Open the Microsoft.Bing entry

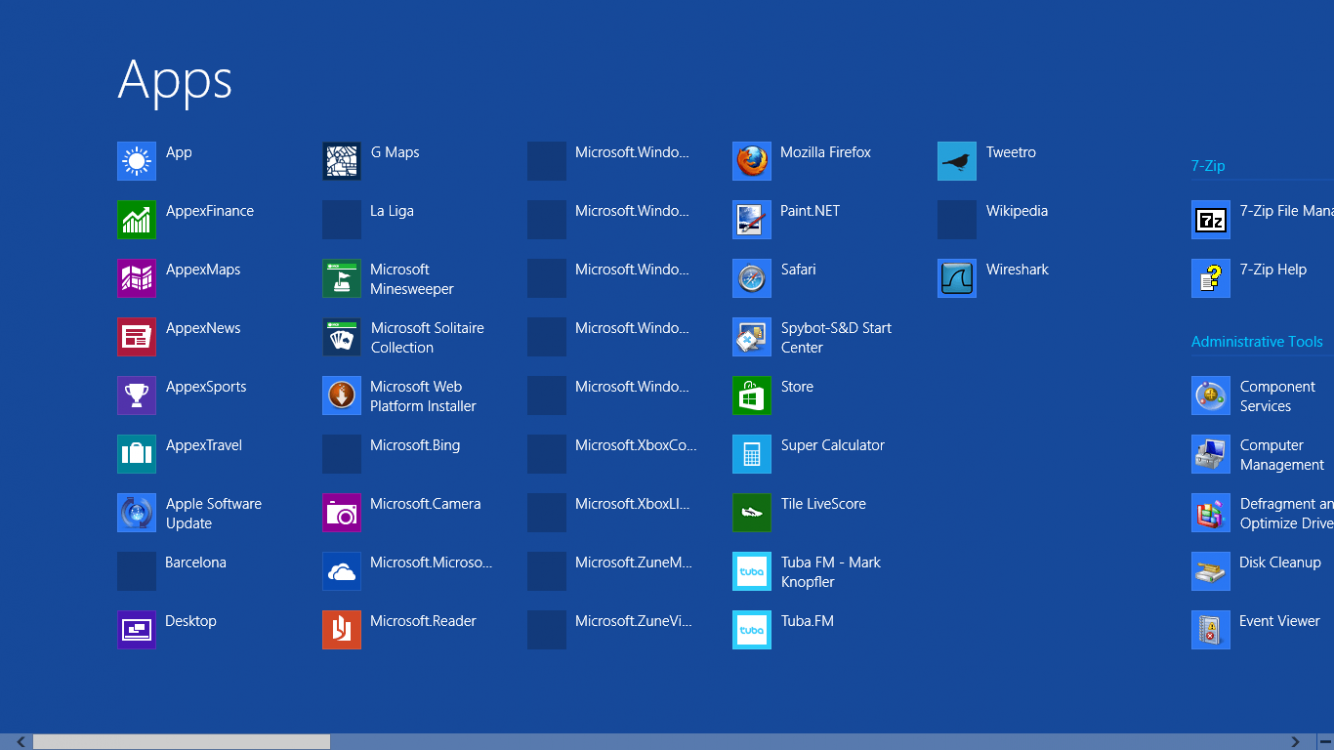point(391,454)
